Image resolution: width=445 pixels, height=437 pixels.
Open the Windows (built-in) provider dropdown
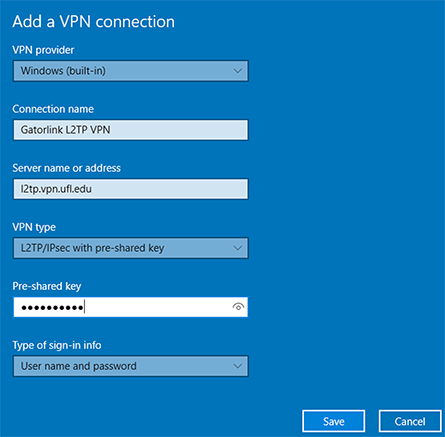(131, 71)
